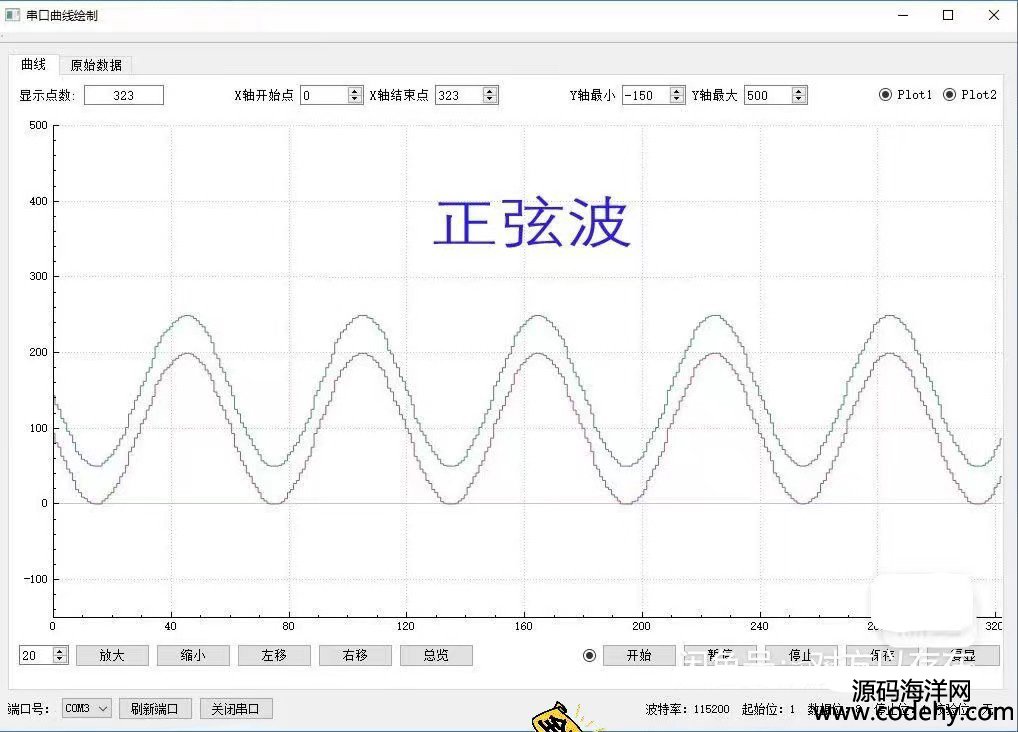This screenshot has width=1018, height=732.
Task: Show the full overview with 总览
Action: point(436,655)
